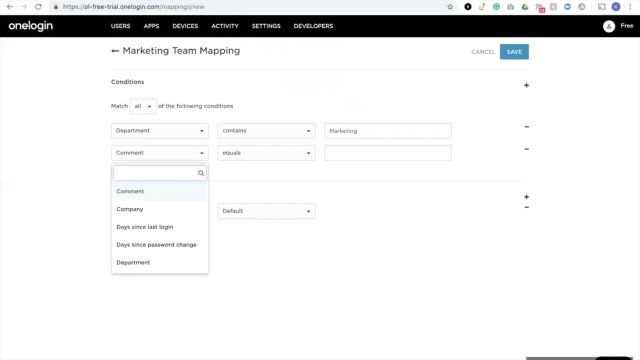The image size is (640, 360).
Task: Remove the Department condition with its minus icon
Action: 527,127
